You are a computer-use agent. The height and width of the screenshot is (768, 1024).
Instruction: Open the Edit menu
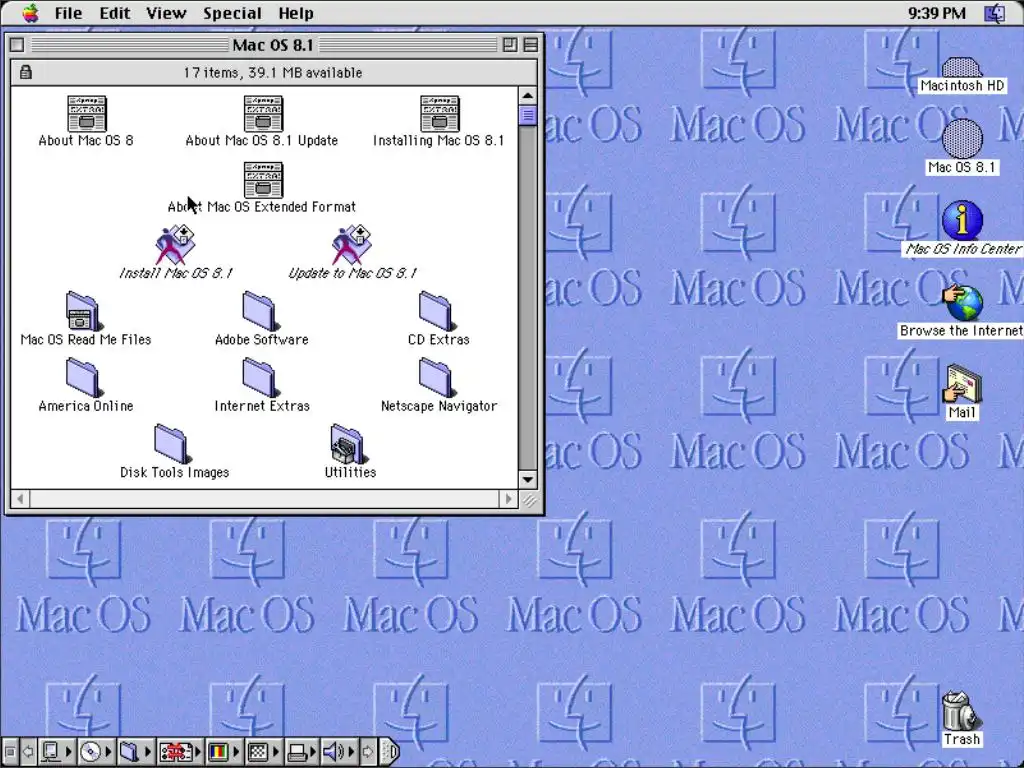114,13
